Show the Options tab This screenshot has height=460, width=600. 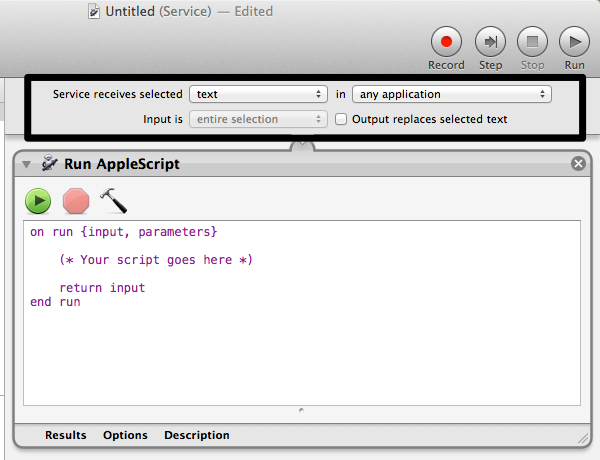click(125, 435)
